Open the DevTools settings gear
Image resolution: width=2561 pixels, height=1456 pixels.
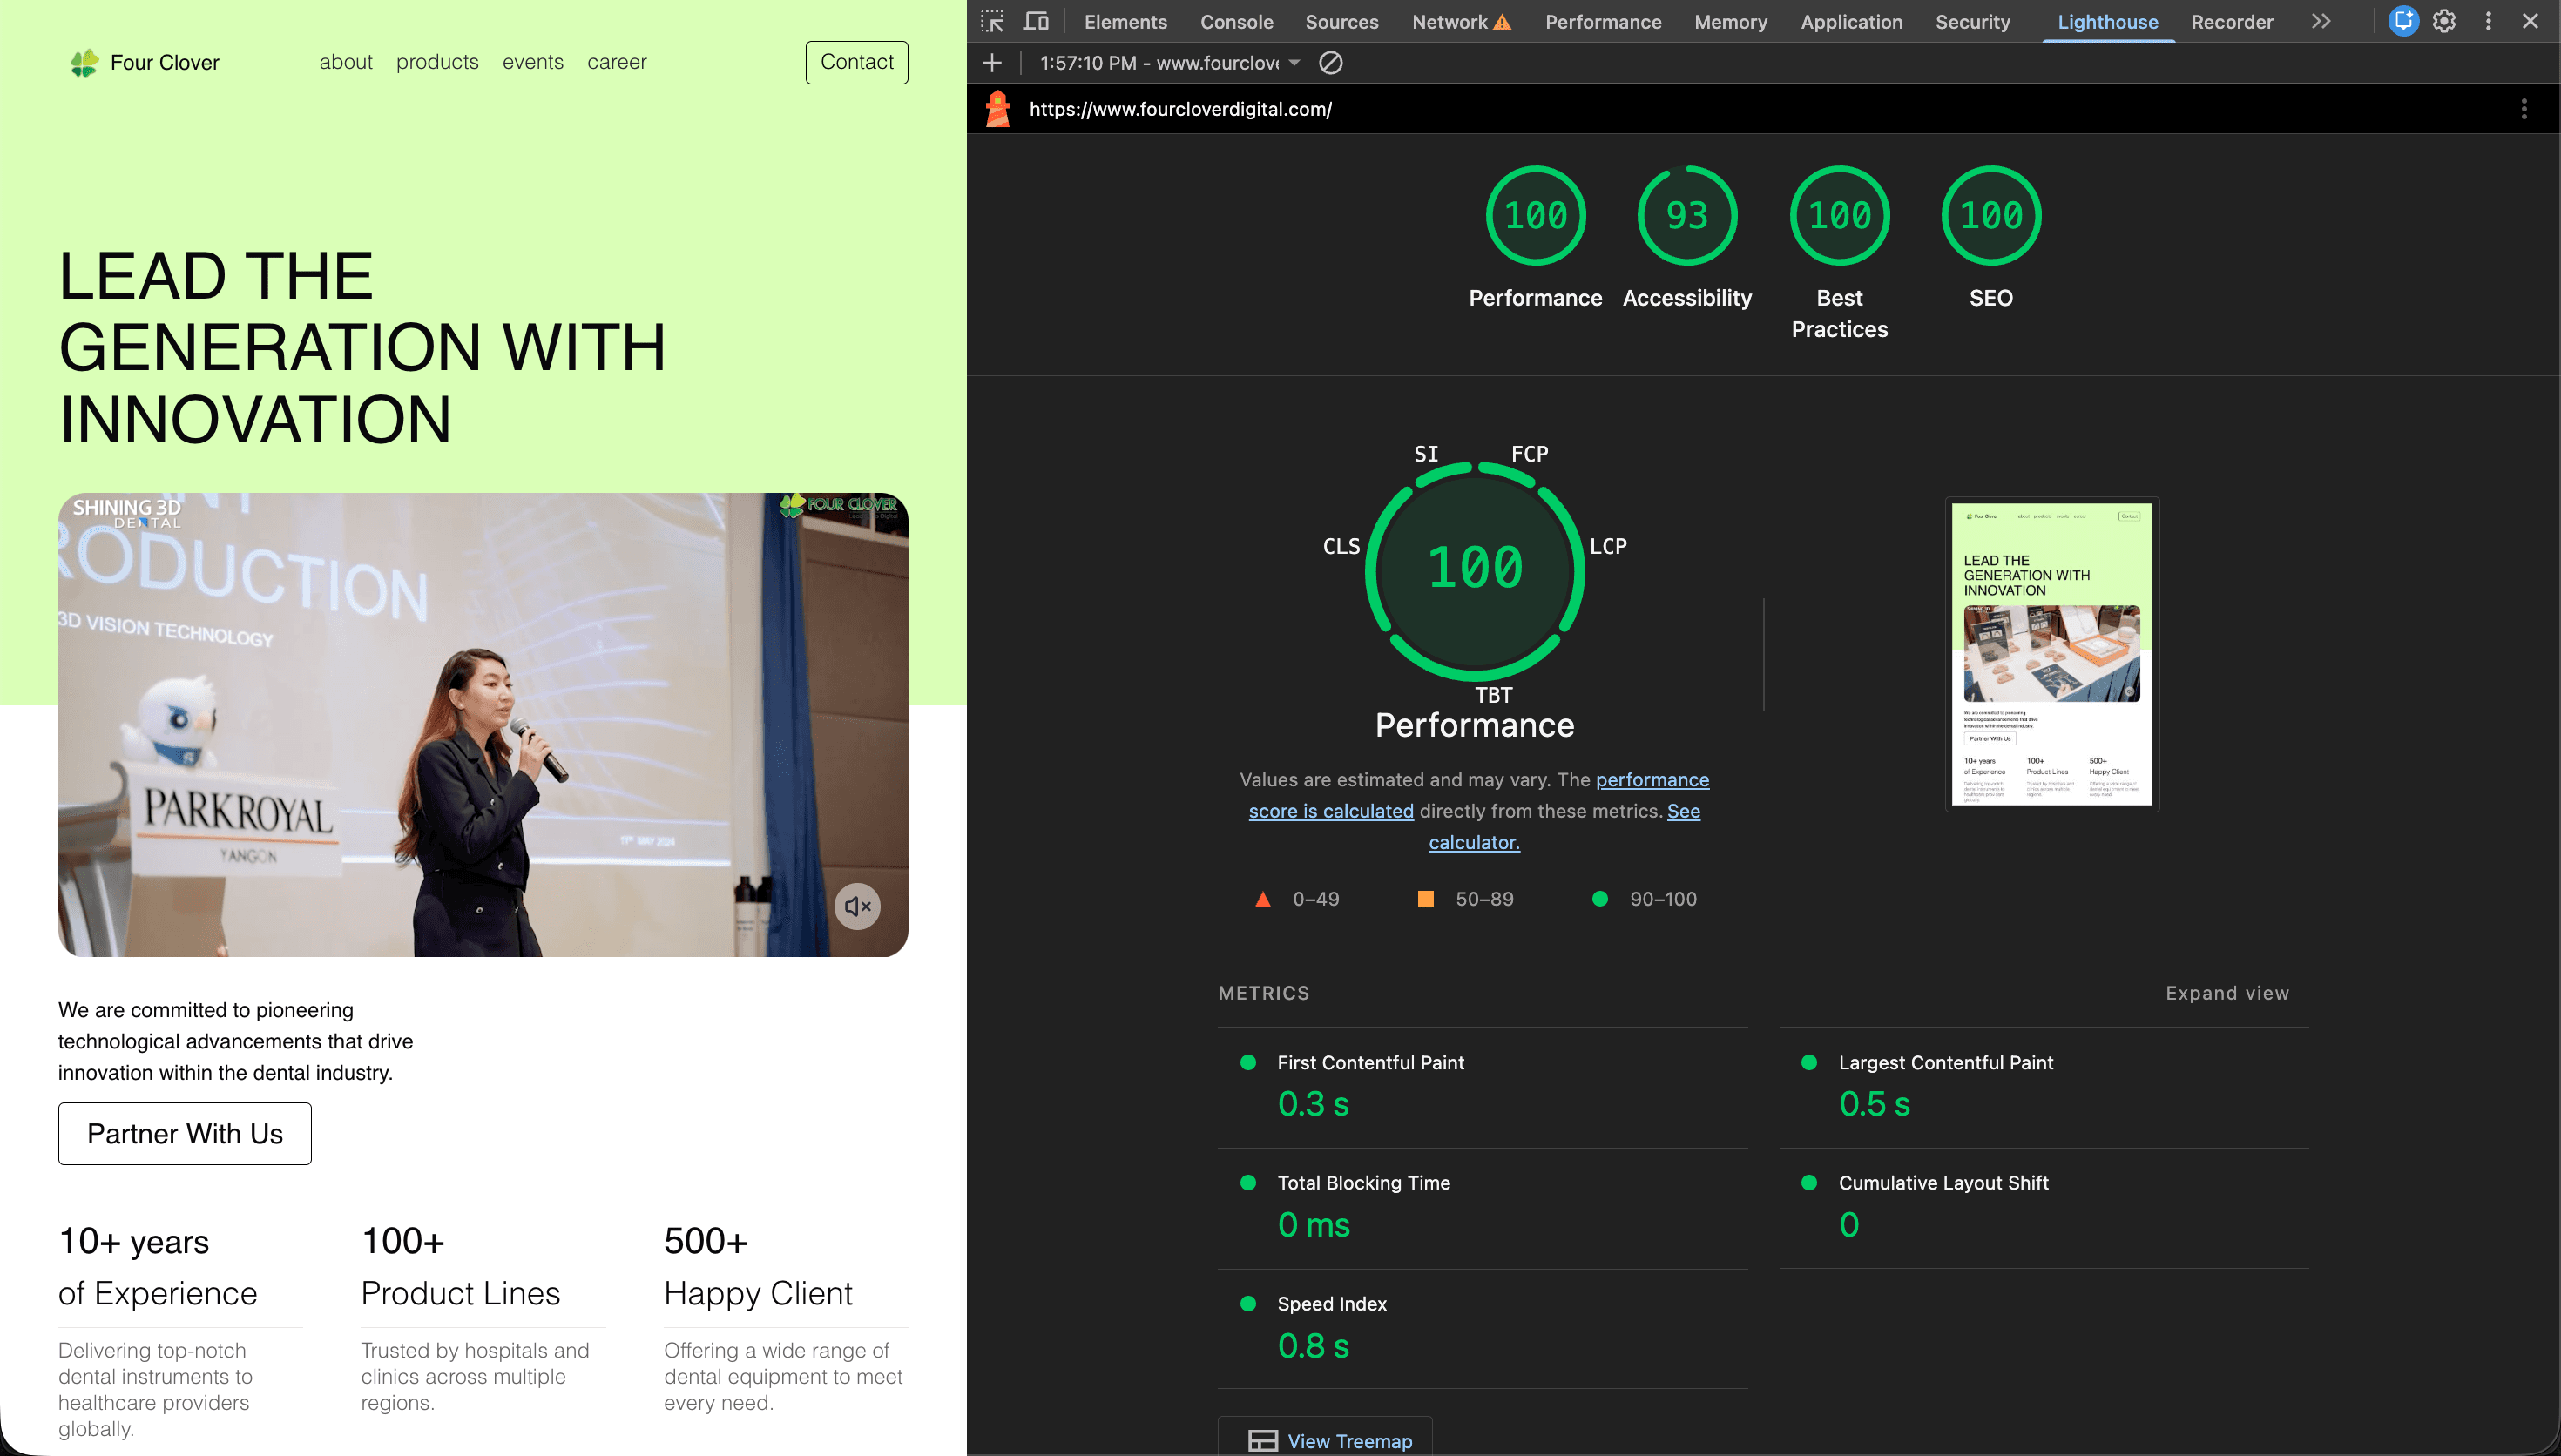pyautogui.click(x=2443, y=21)
